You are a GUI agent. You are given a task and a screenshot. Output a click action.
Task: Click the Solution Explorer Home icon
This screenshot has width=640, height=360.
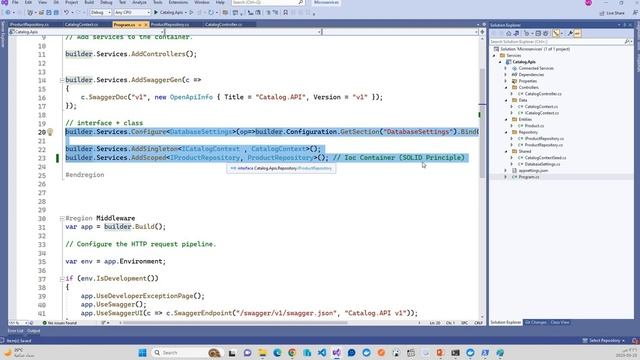[x=509, y=33]
